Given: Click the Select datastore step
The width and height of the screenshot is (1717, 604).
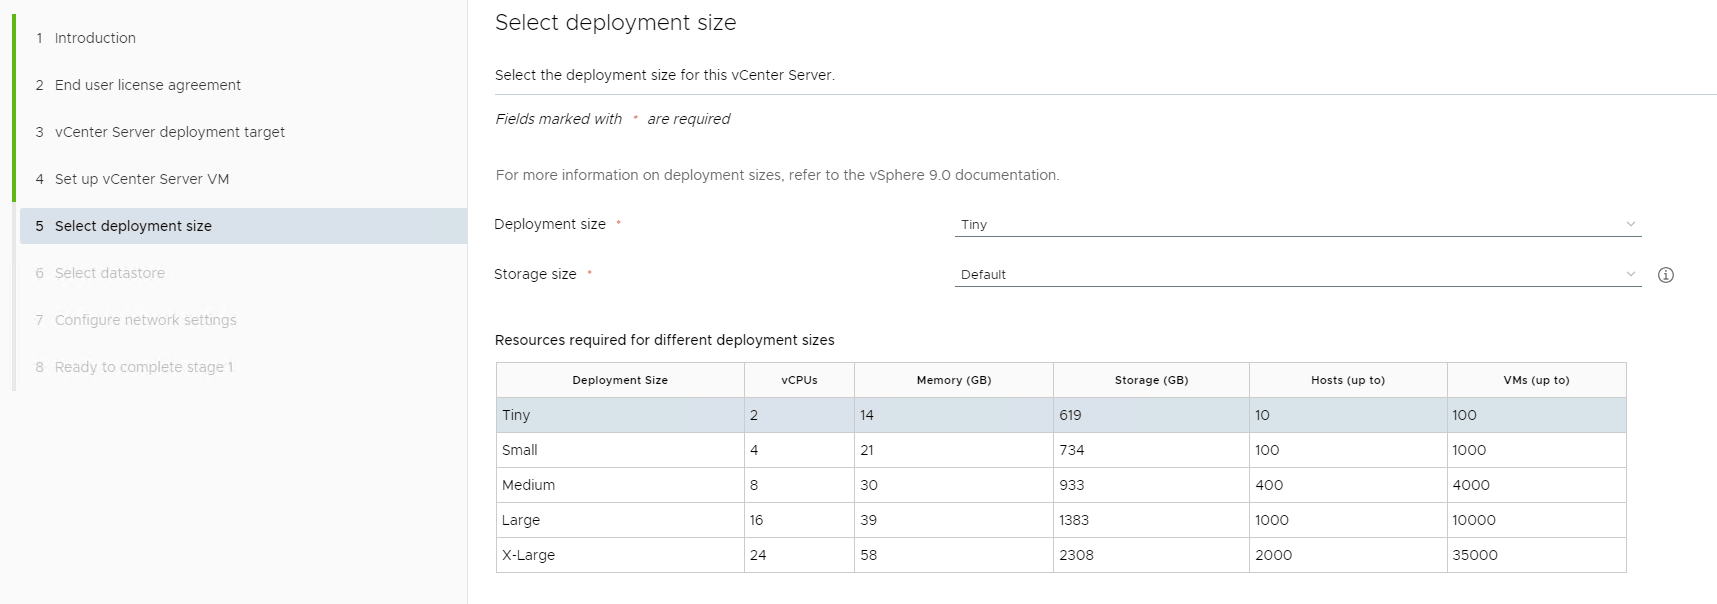Looking at the screenshot, I should point(109,273).
